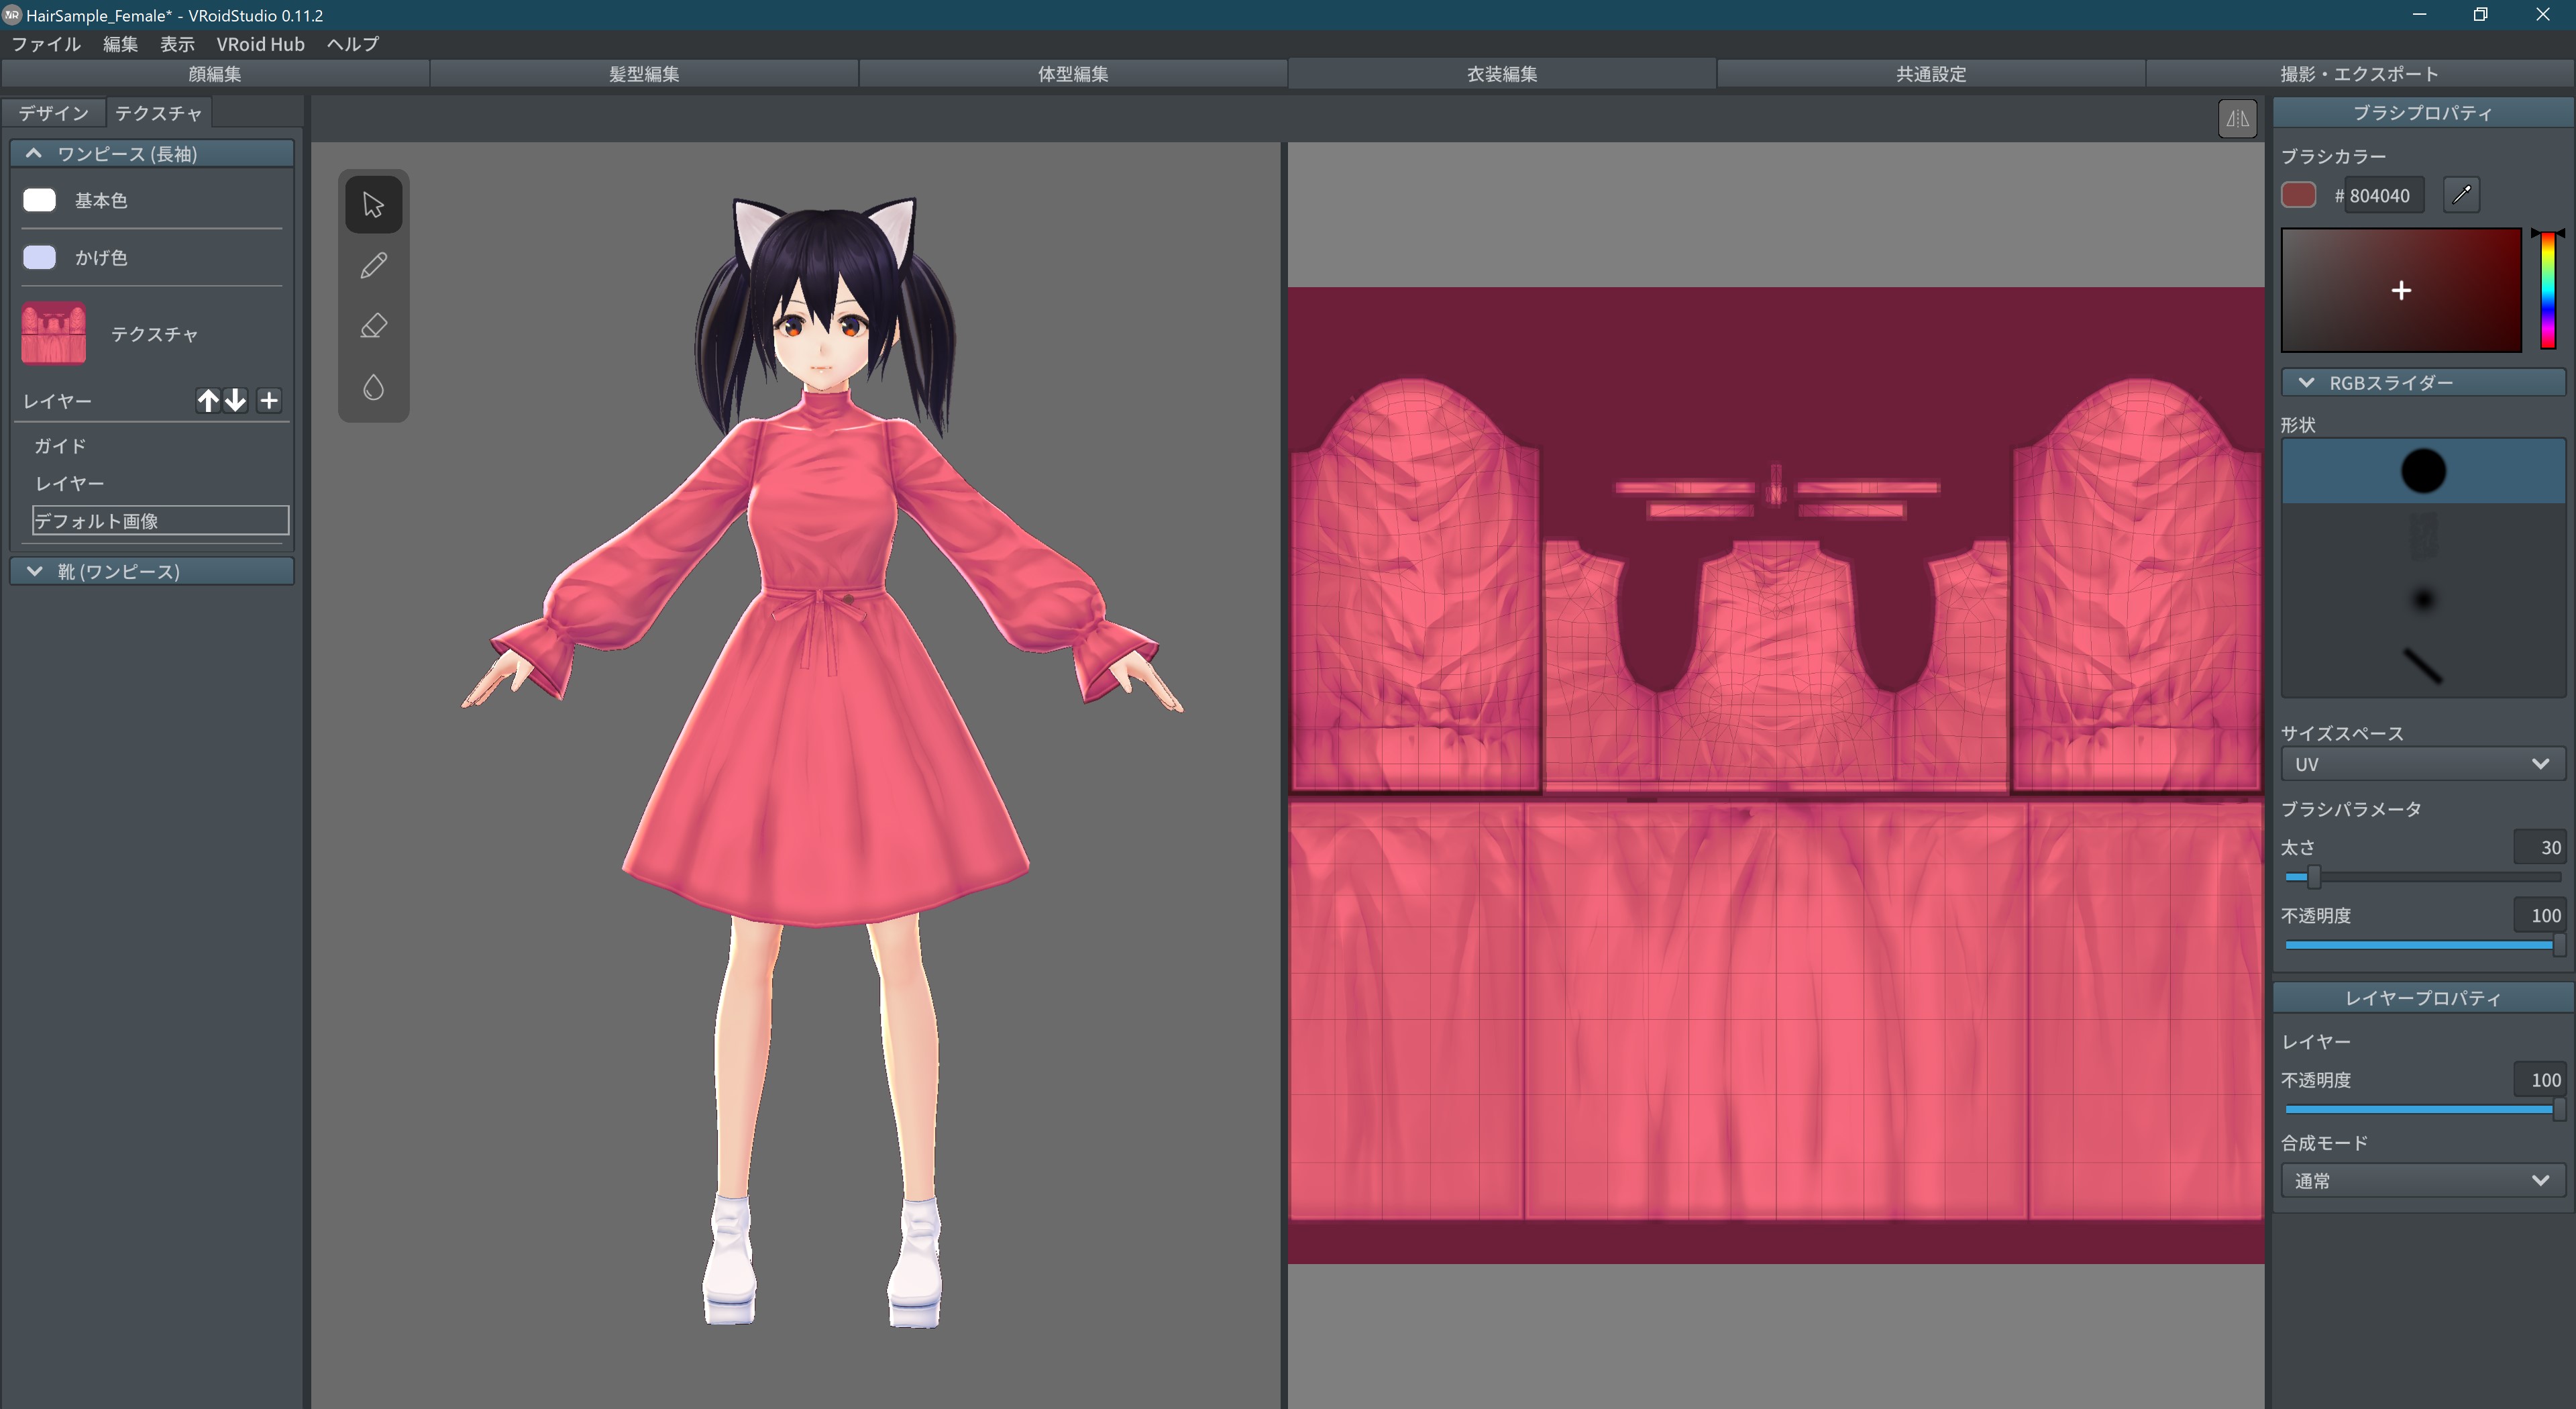The image size is (2576, 1409).
Task: Switch to the 共通設定 tab
Action: (x=1931, y=74)
